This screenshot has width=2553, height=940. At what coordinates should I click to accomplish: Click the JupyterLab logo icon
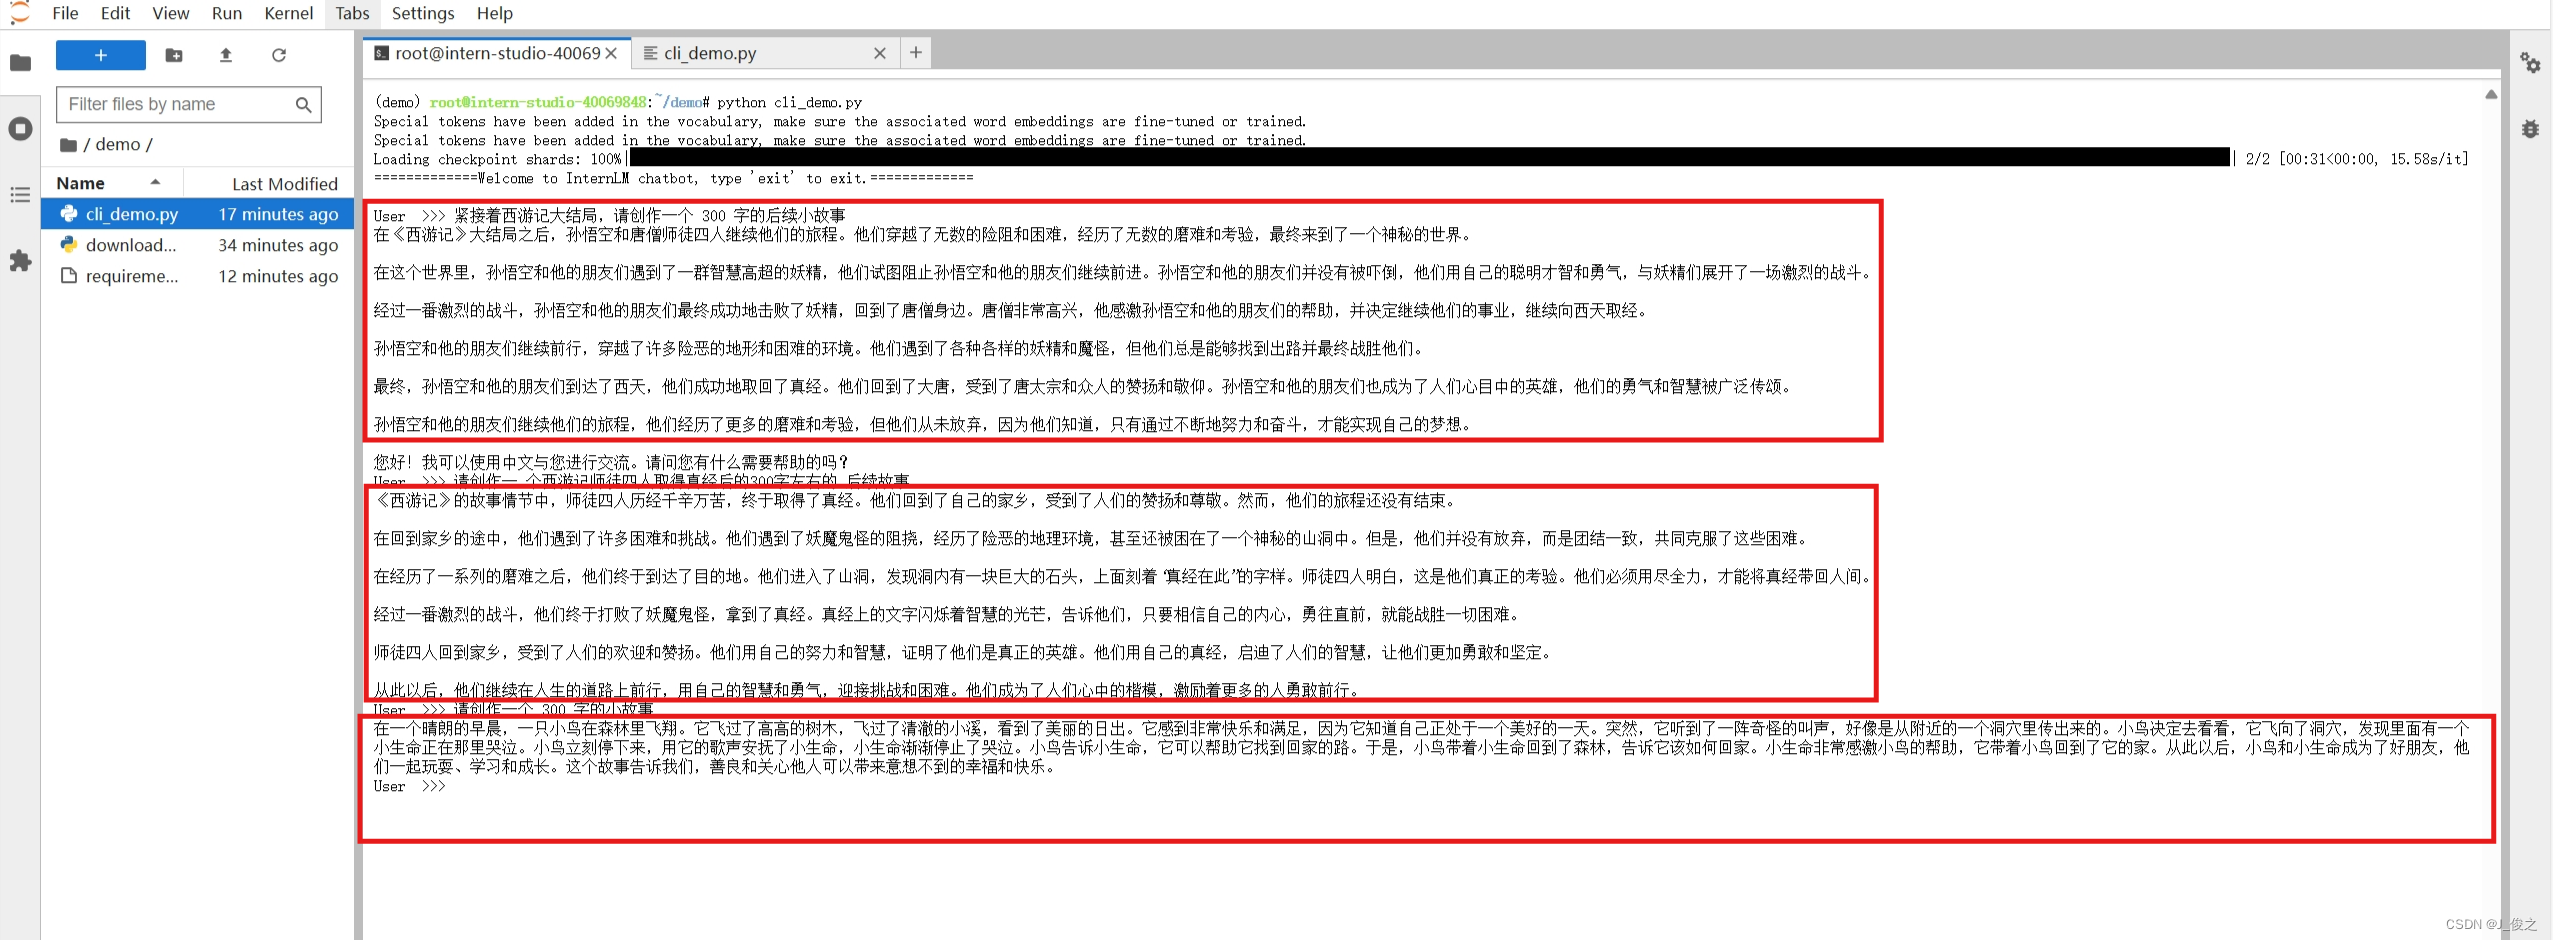coord(19,13)
